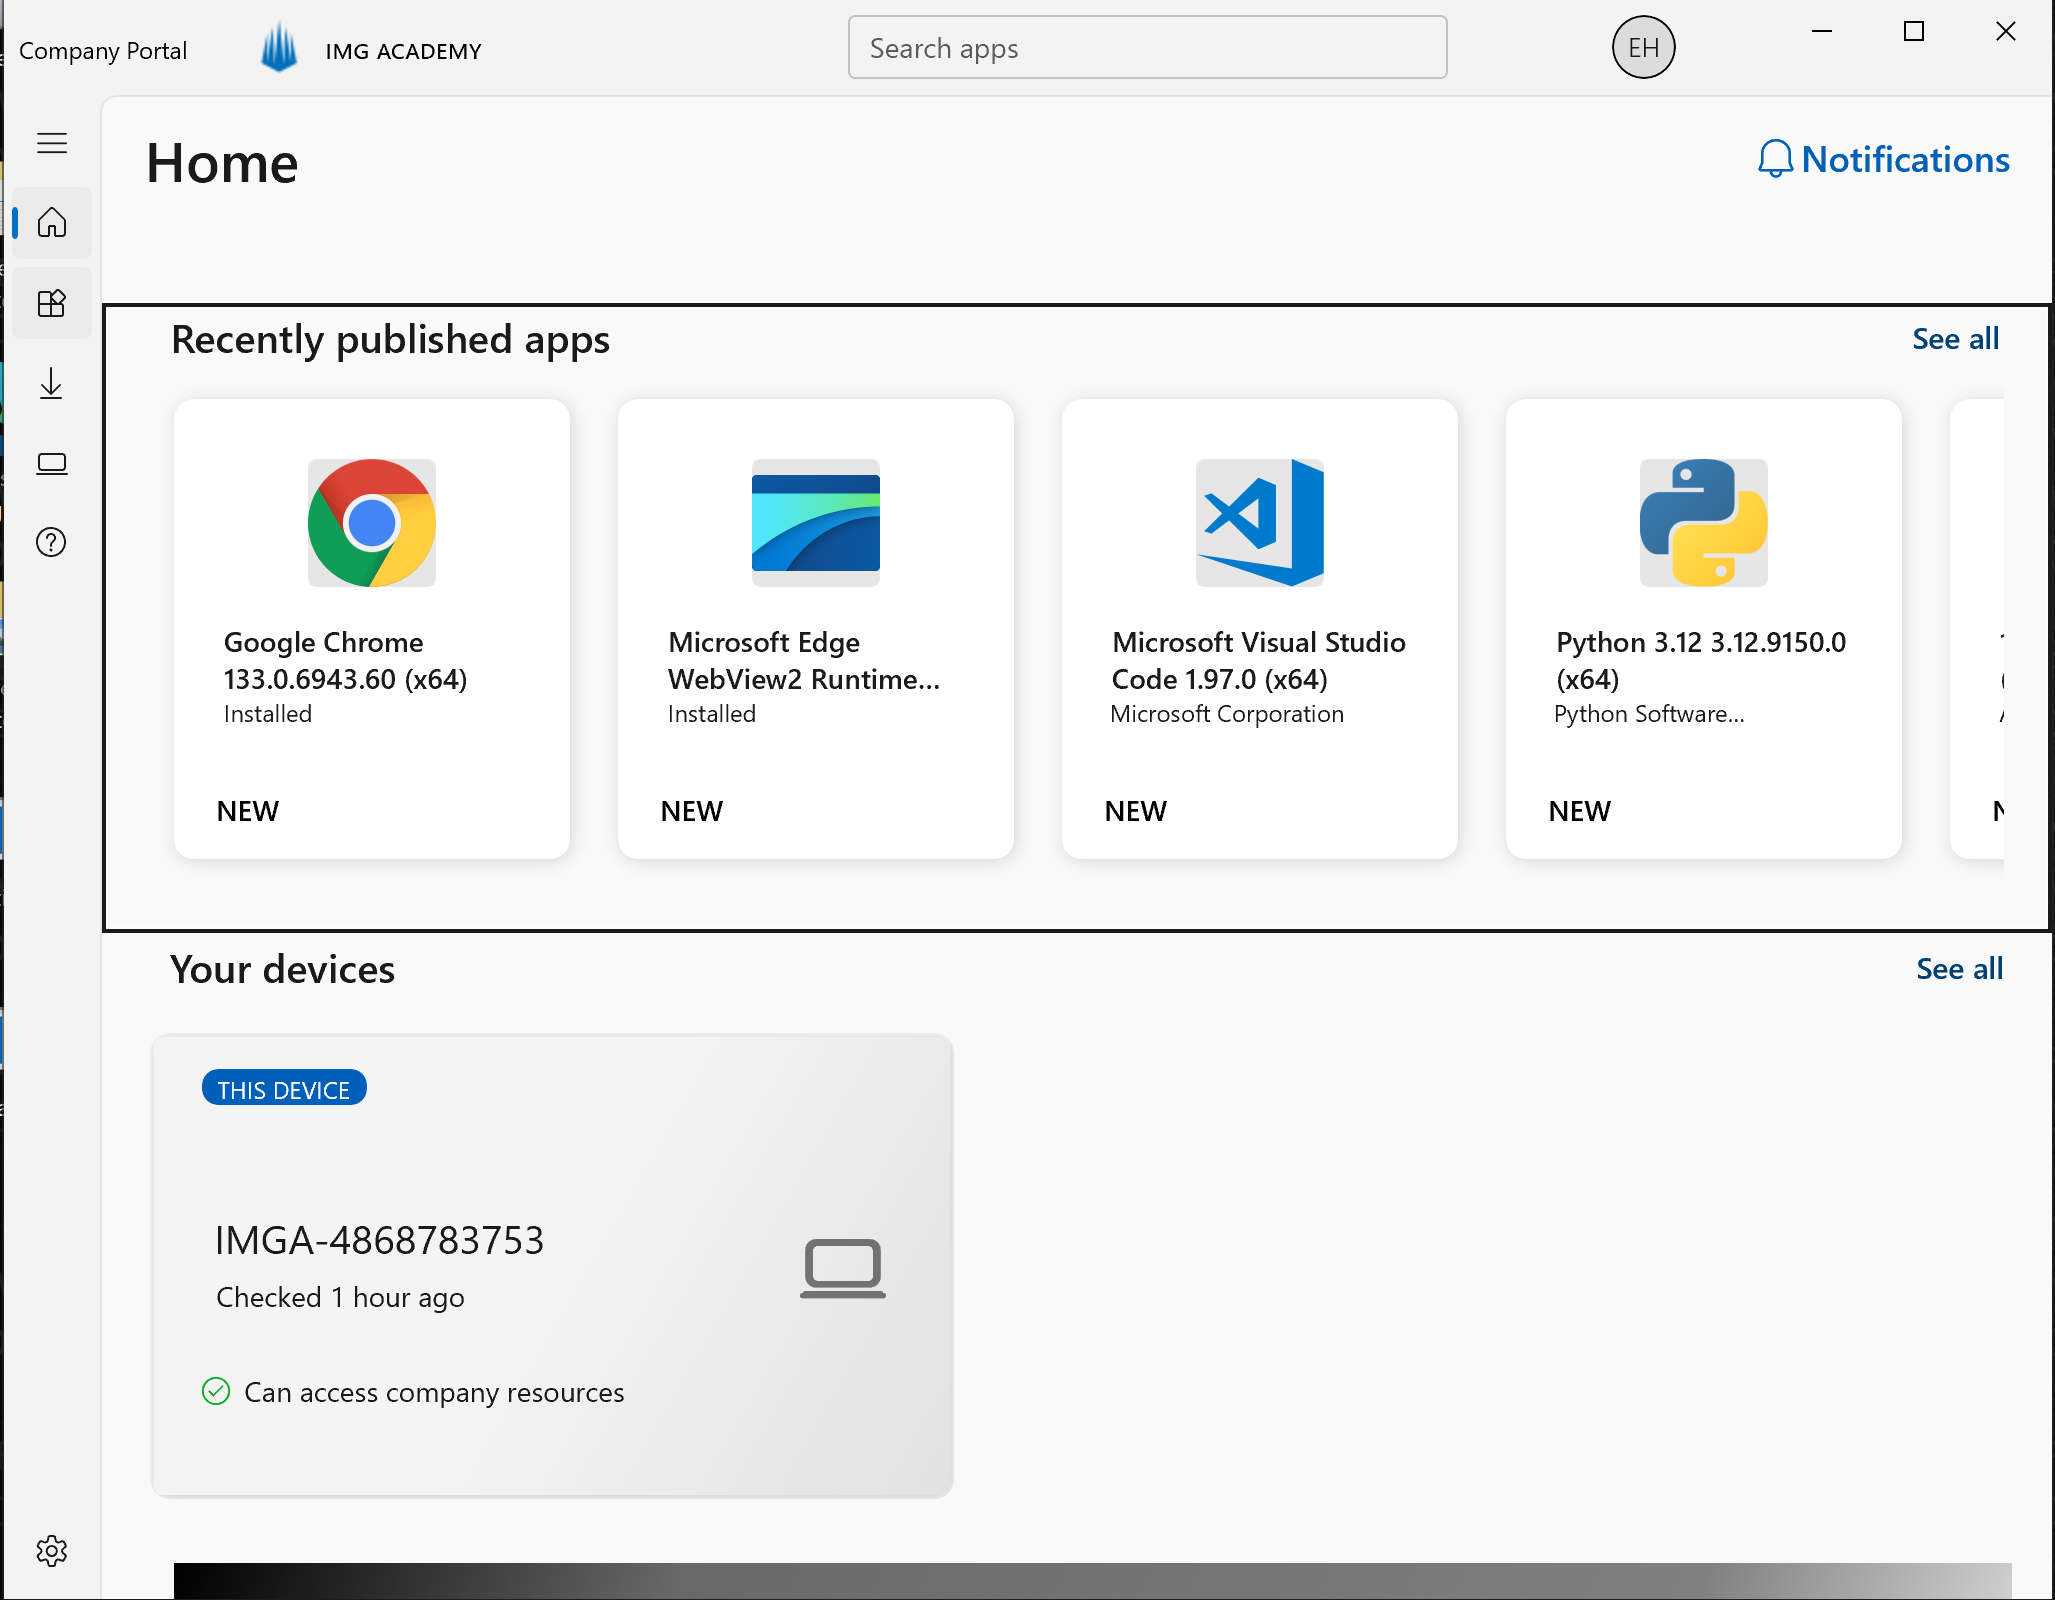Viewport: 2055px width, 1600px height.
Task: Select Google Chrome 133.0.6943.60 title text
Action: [345, 660]
